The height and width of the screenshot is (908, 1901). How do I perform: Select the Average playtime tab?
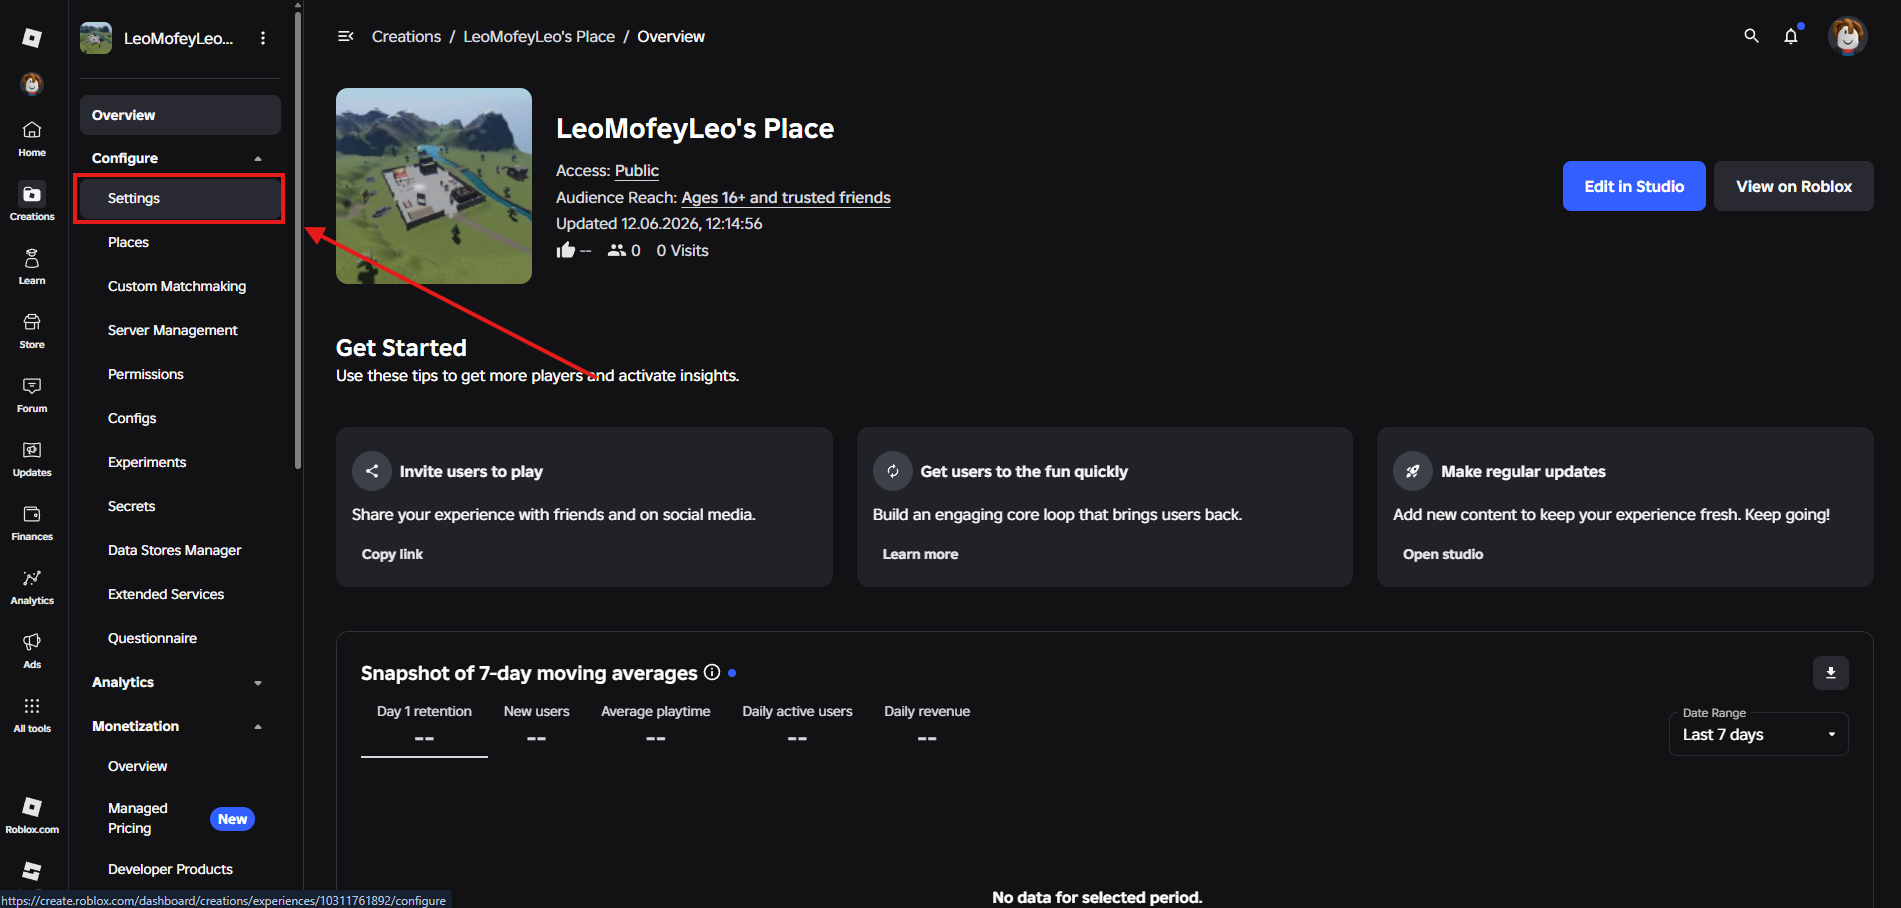[x=656, y=725]
